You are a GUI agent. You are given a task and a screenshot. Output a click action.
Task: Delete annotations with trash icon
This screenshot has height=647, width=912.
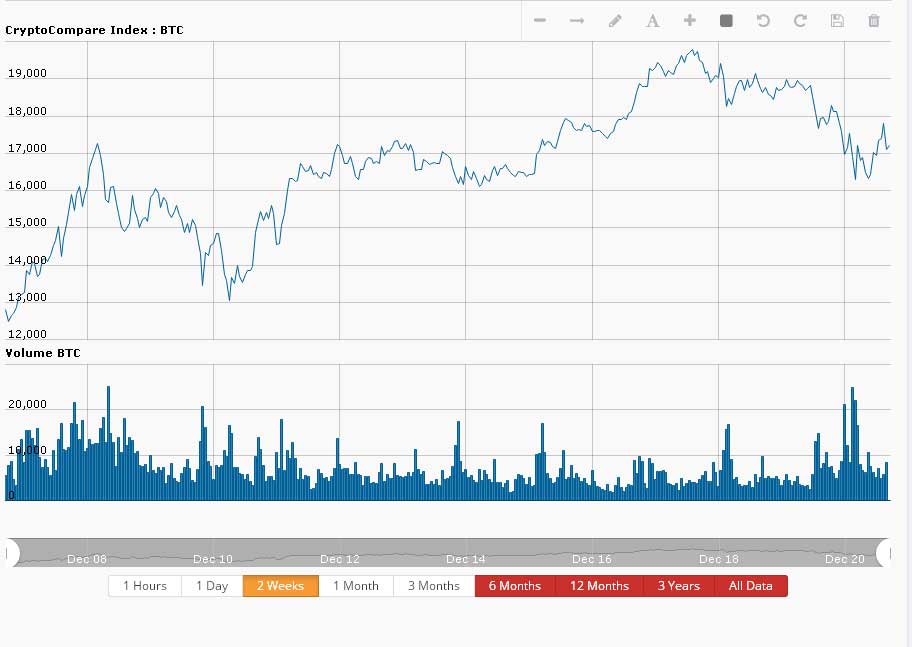(x=874, y=21)
